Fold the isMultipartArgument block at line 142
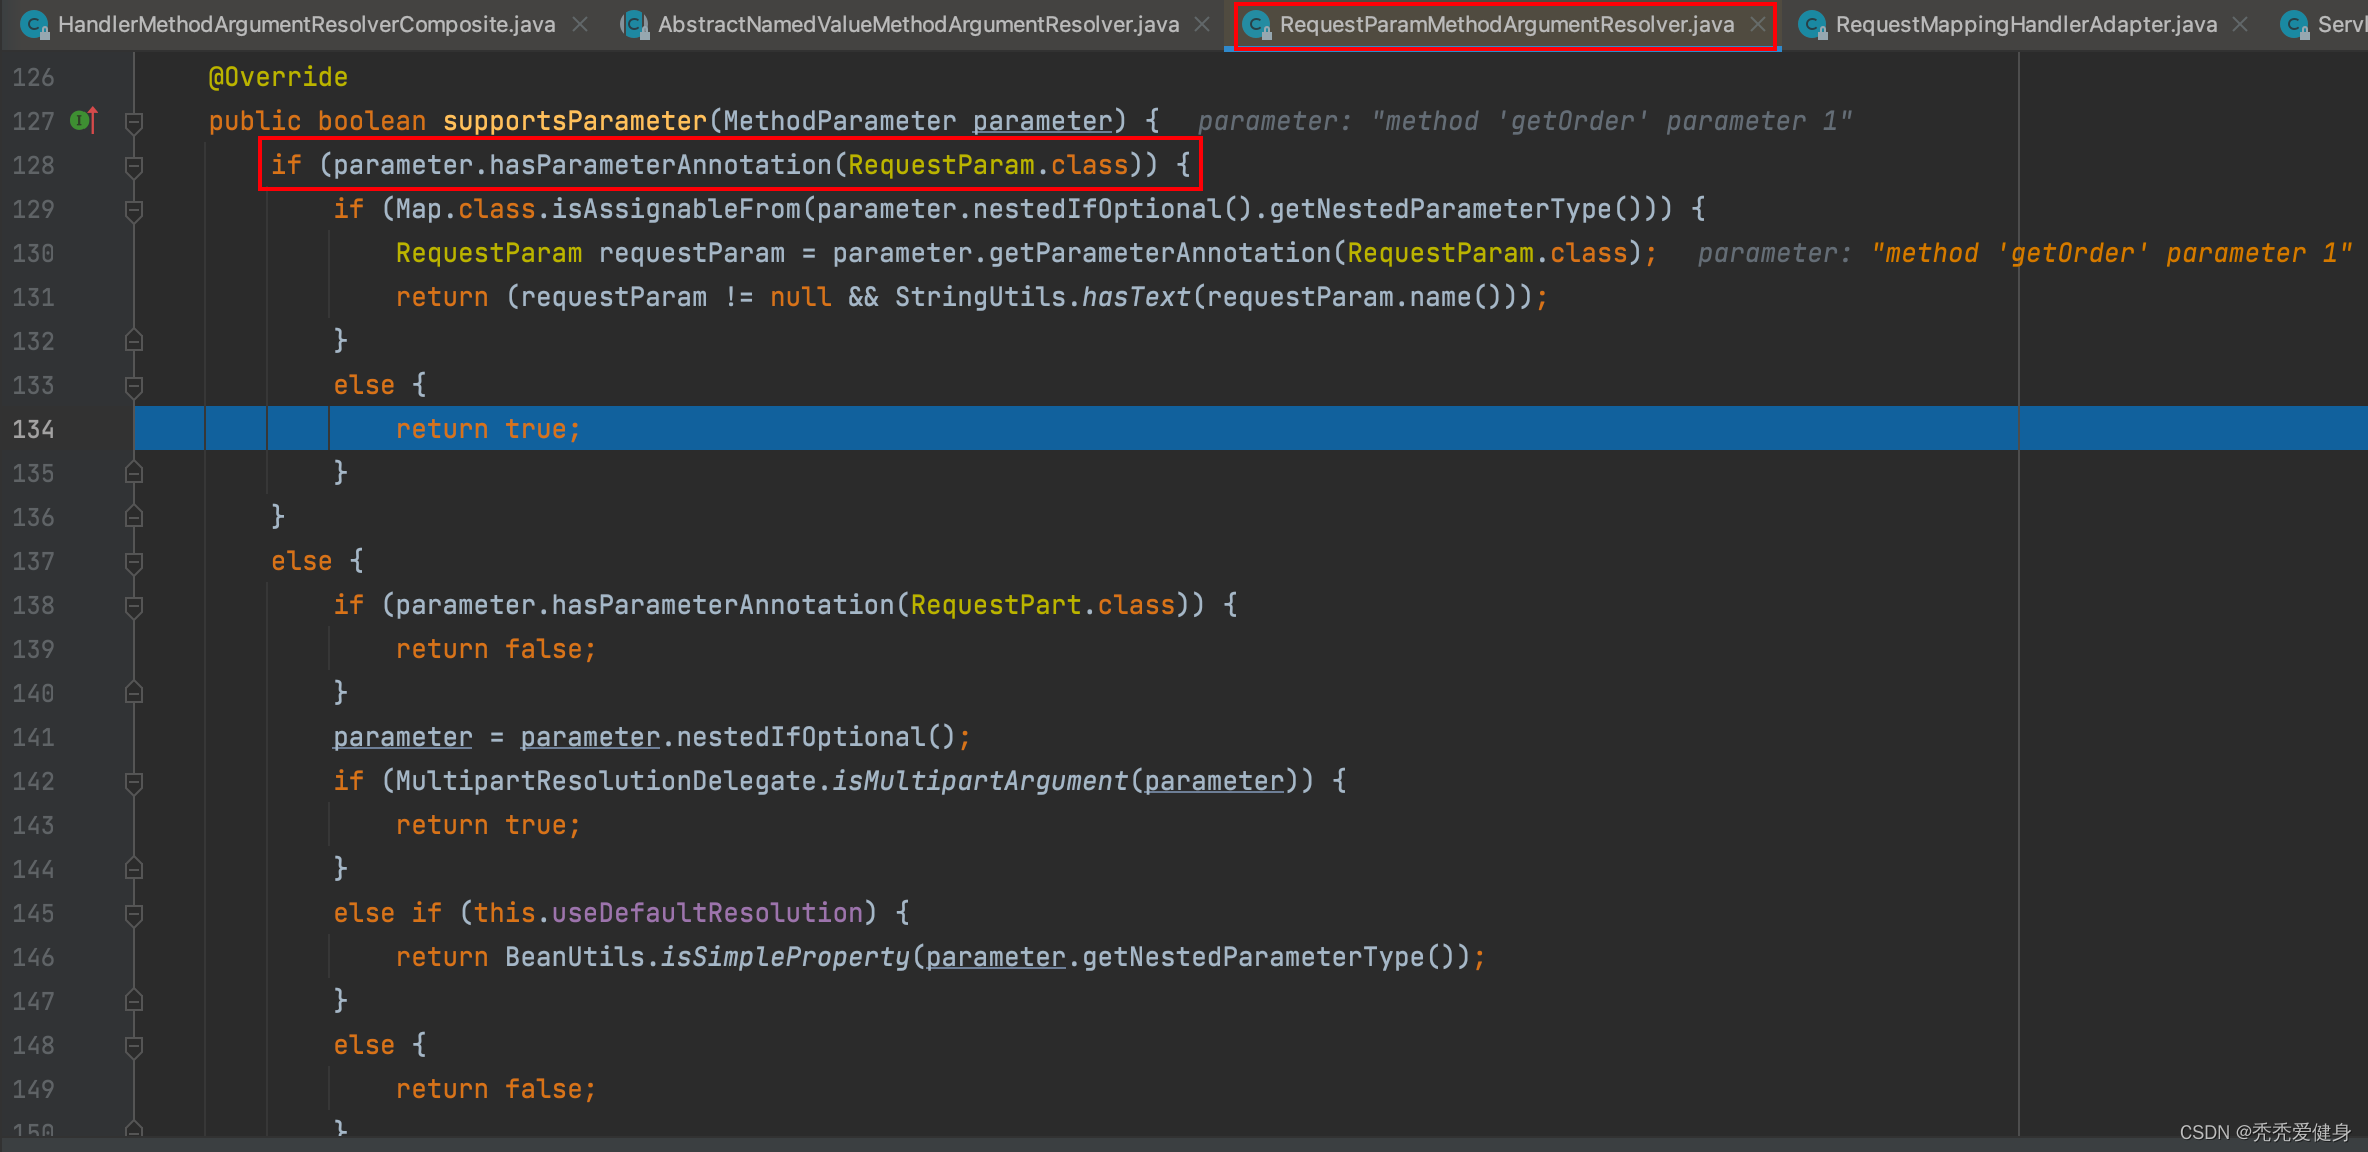This screenshot has height=1152, width=2368. tap(133, 782)
